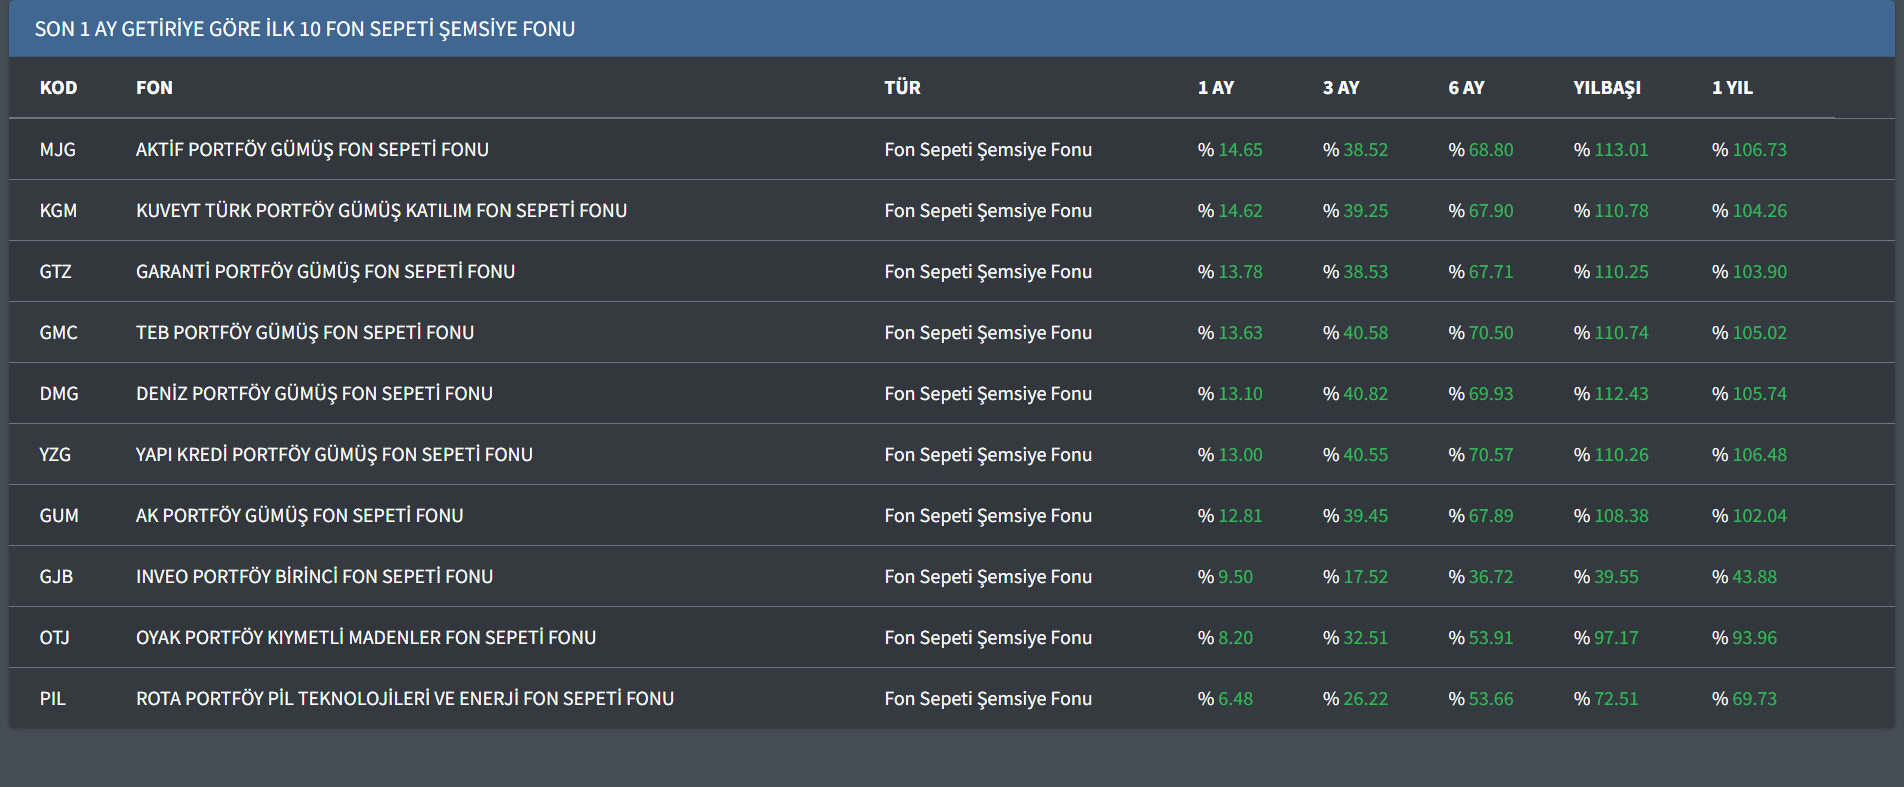Open OYAK PORTFÖY KIYMETLİ MADENLER fund
Viewport: 1904px width, 787px height.
pyautogui.click(x=366, y=638)
